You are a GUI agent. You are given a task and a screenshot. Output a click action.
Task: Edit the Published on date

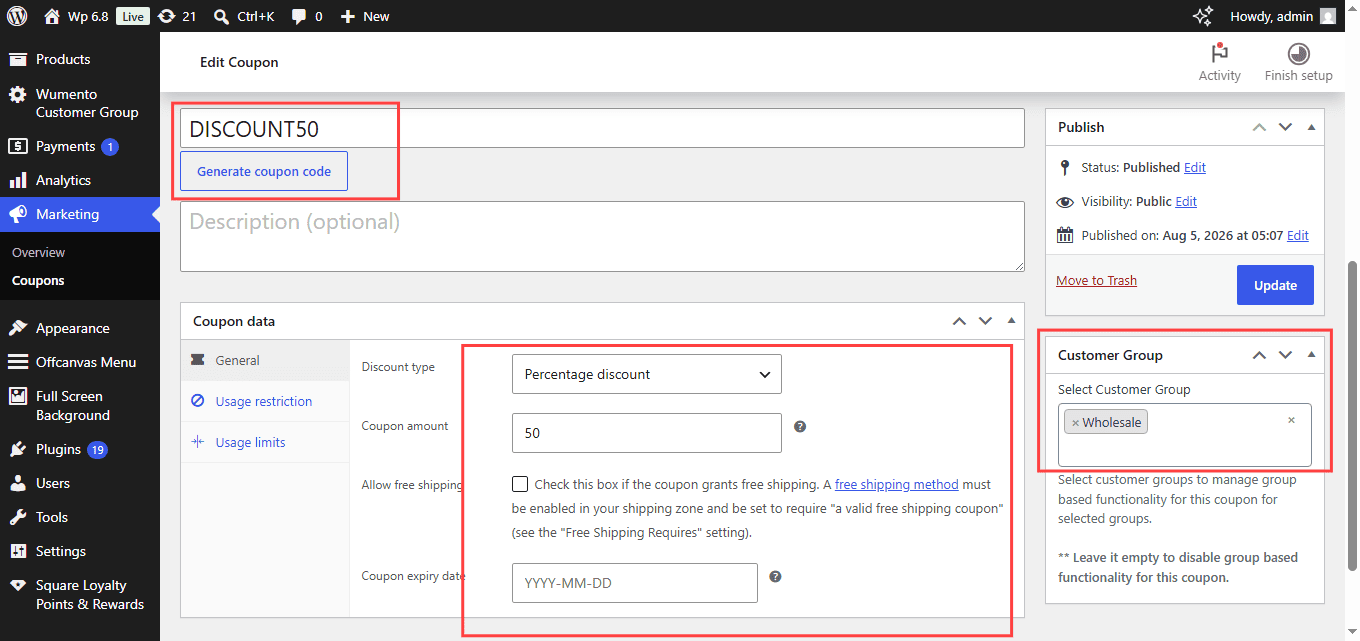[1298, 235]
